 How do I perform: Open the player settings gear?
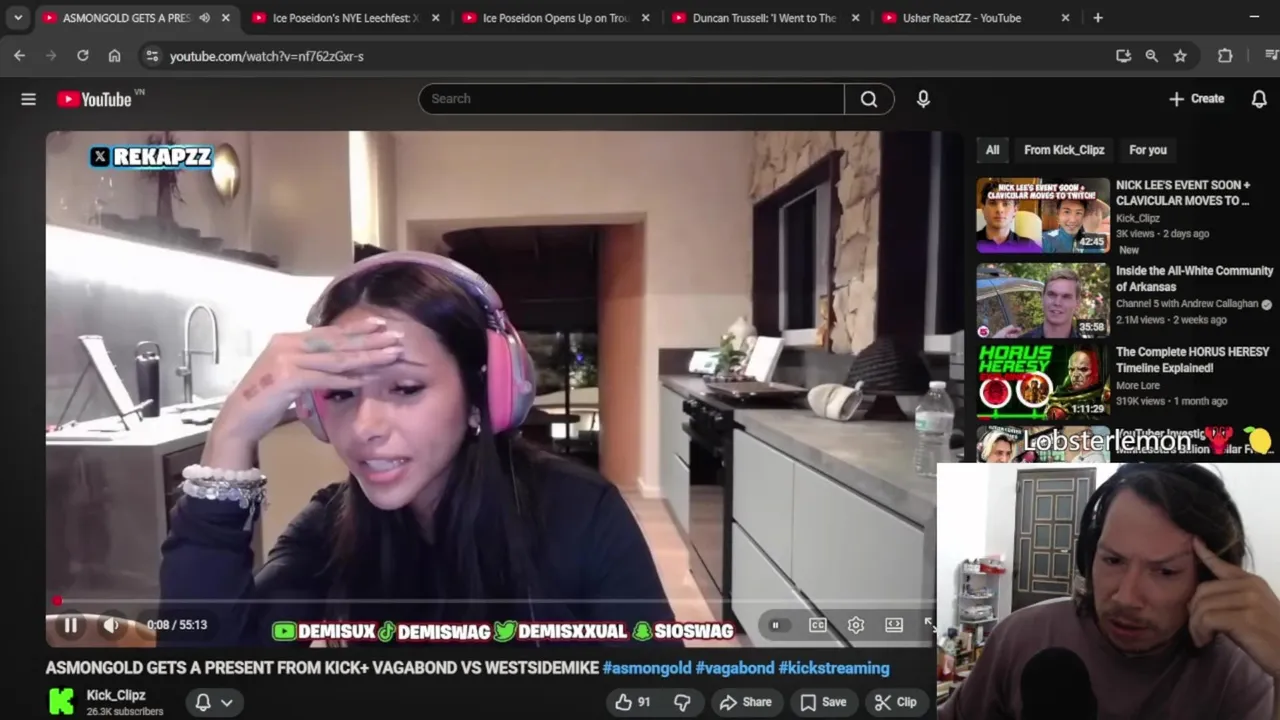(856, 625)
